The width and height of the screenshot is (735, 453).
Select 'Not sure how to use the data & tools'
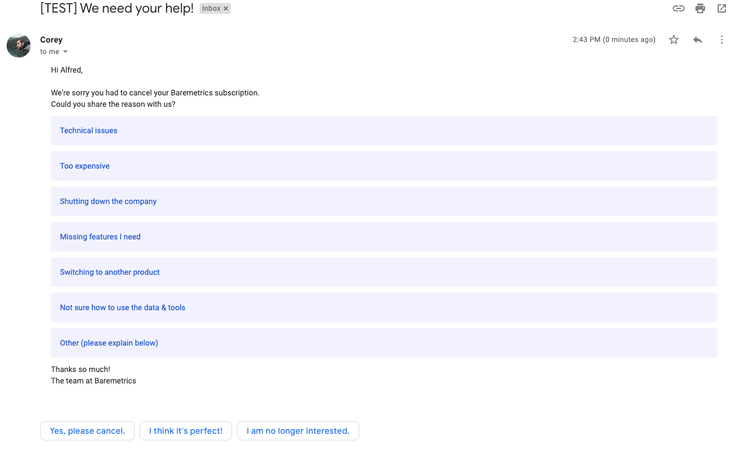click(x=122, y=308)
